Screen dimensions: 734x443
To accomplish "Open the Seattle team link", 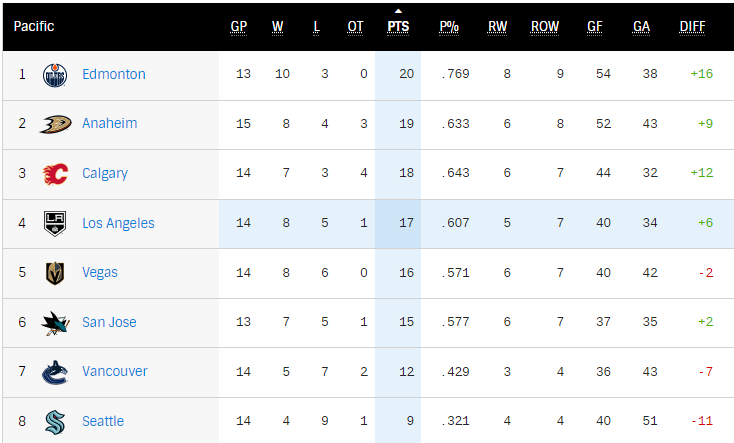I will click(x=103, y=421).
